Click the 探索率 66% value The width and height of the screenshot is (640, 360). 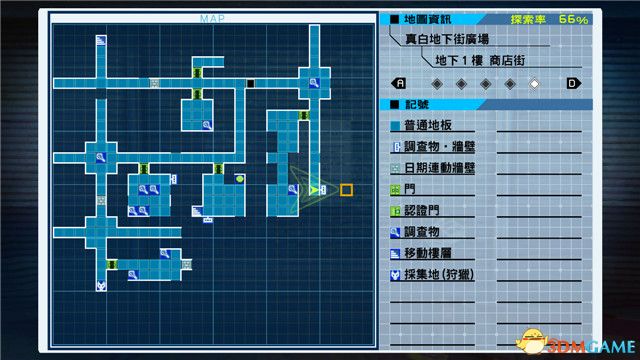tap(549, 19)
